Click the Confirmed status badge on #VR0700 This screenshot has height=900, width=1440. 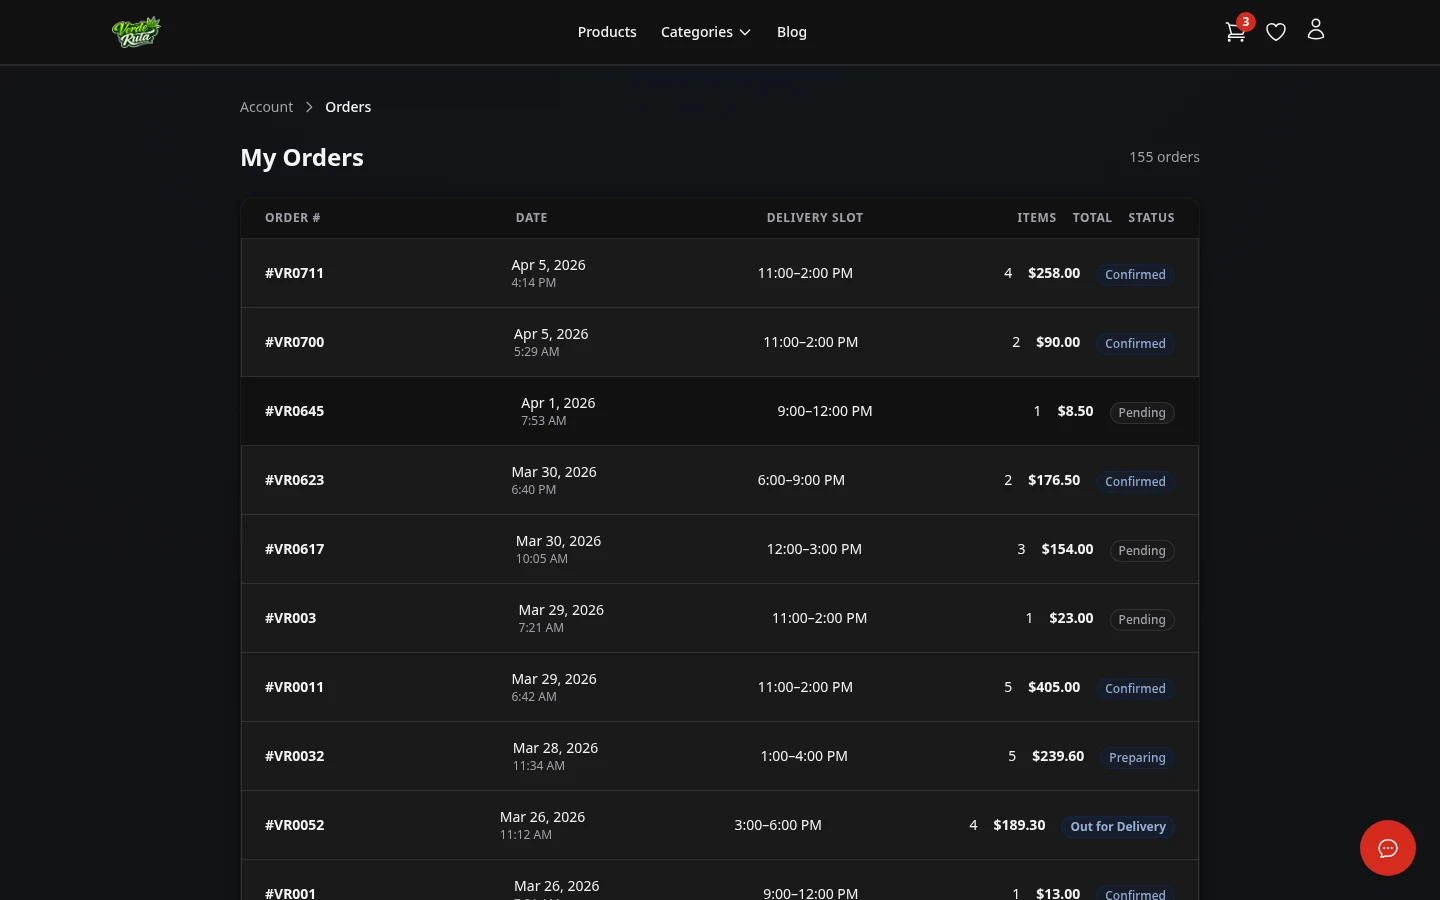coord(1135,343)
